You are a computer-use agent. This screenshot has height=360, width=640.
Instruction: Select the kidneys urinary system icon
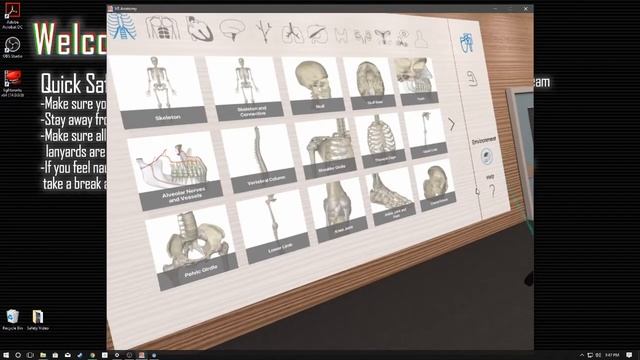pyautogui.click(x=362, y=37)
